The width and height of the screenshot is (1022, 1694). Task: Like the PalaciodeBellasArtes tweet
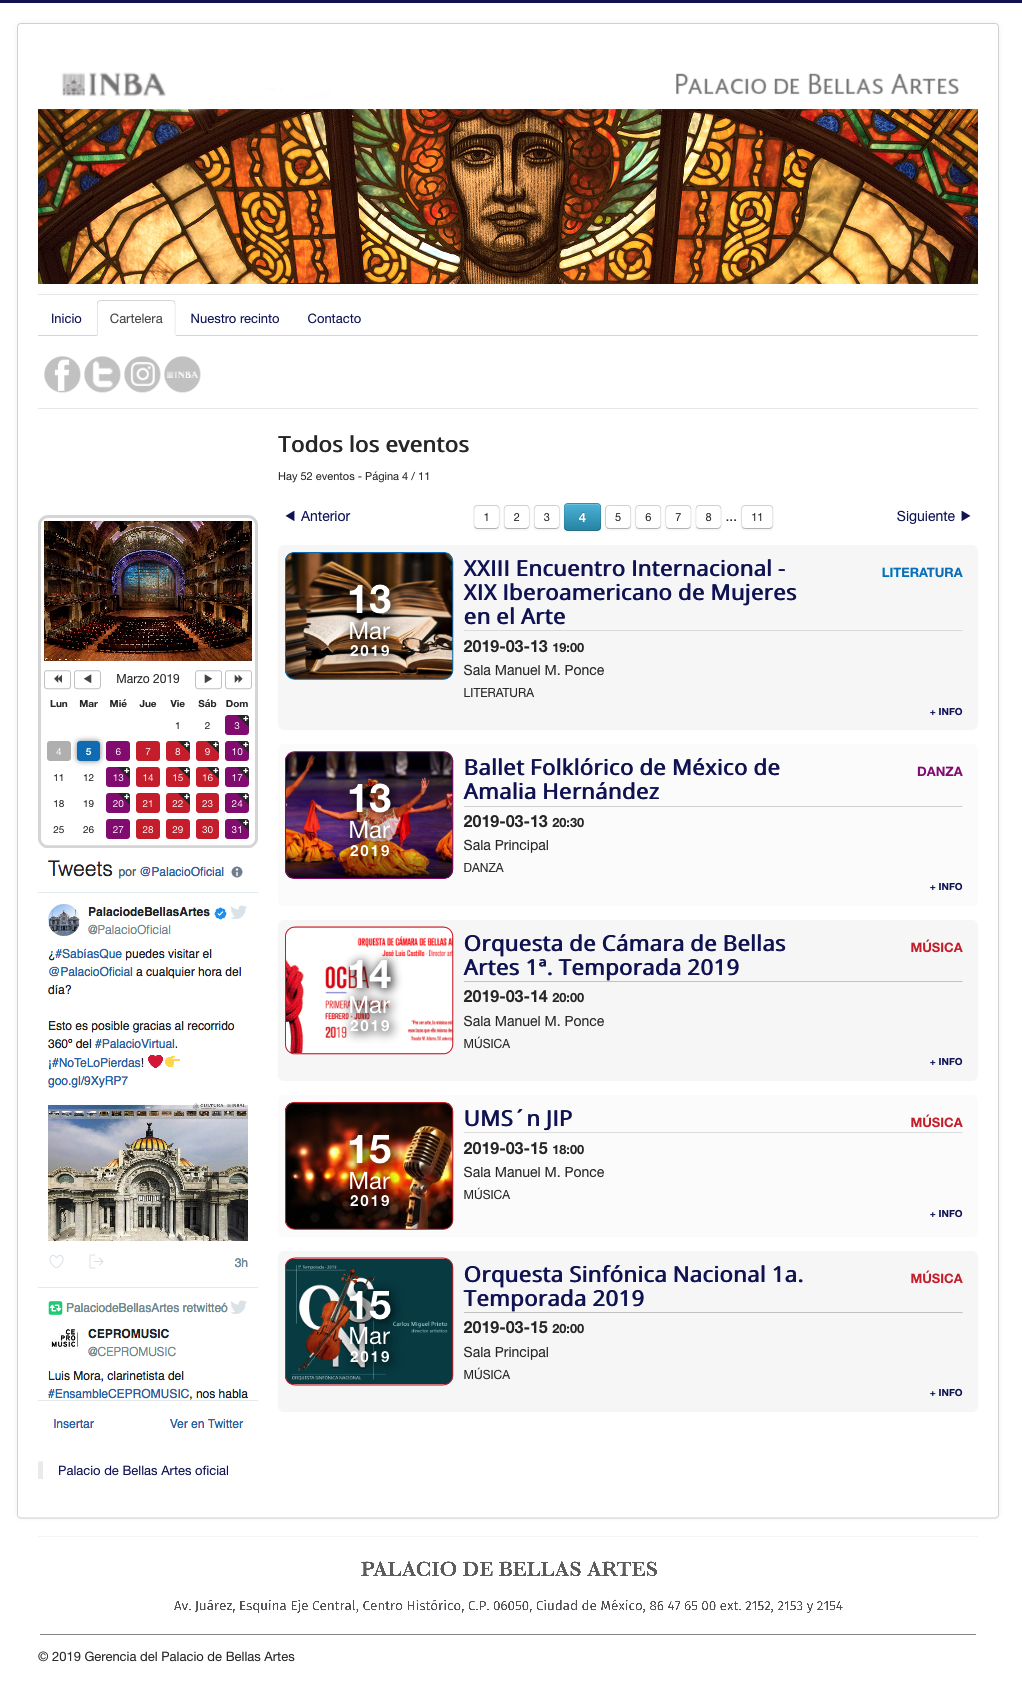(57, 1262)
